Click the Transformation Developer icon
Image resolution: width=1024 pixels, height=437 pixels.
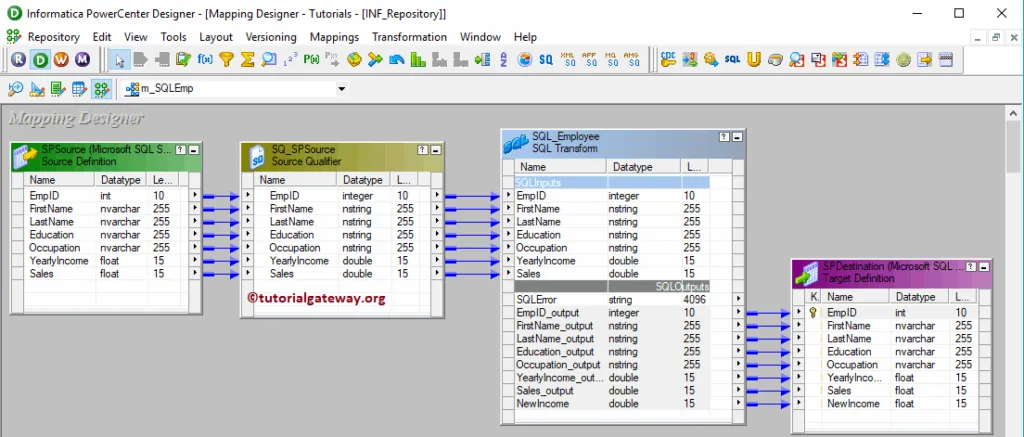tap(58, 89)
